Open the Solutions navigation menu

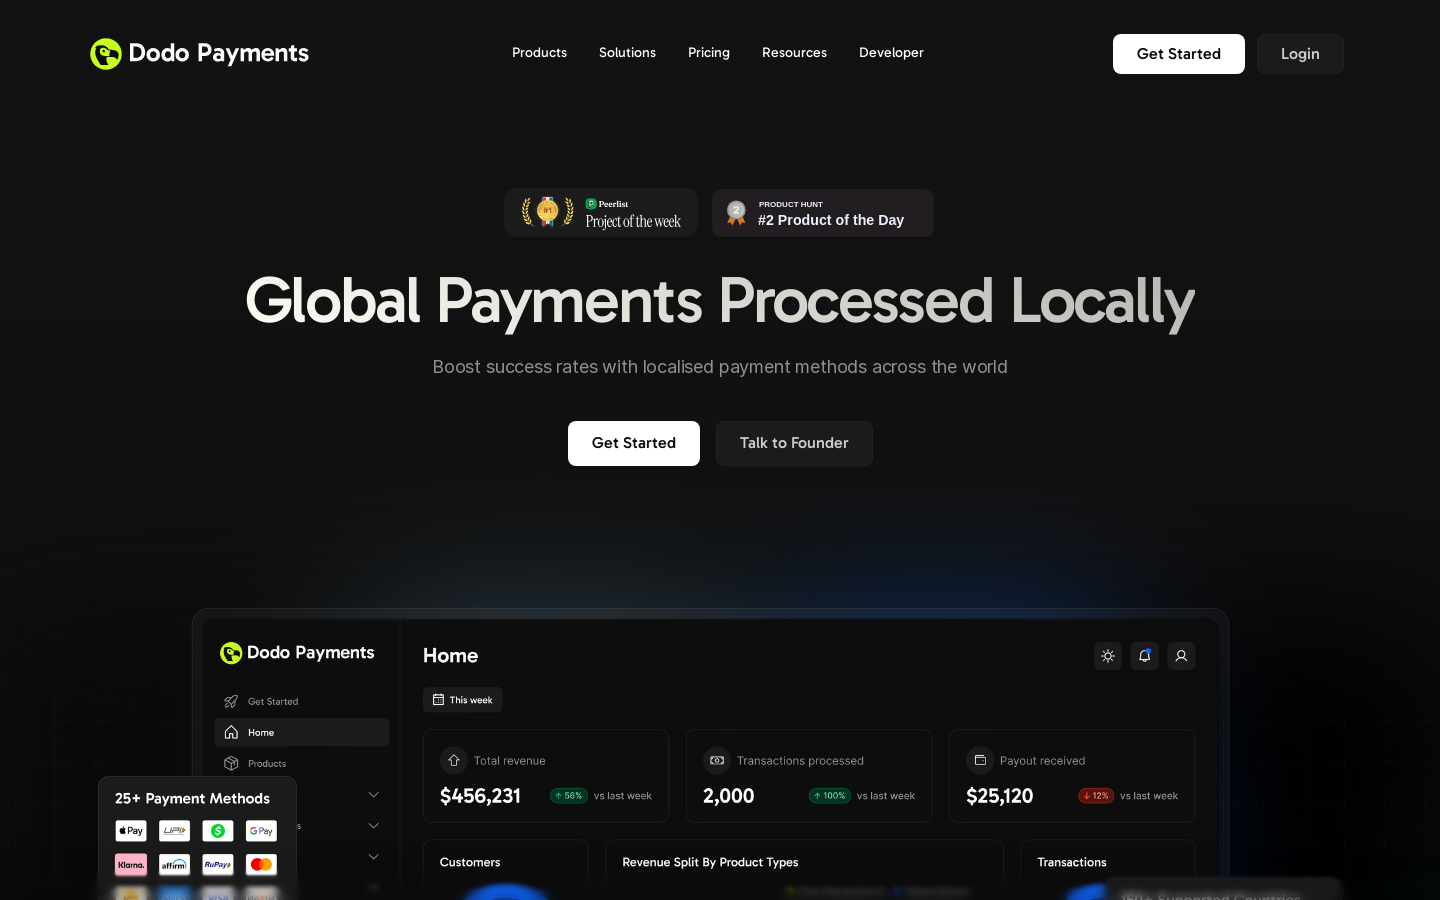pos(627,53)
